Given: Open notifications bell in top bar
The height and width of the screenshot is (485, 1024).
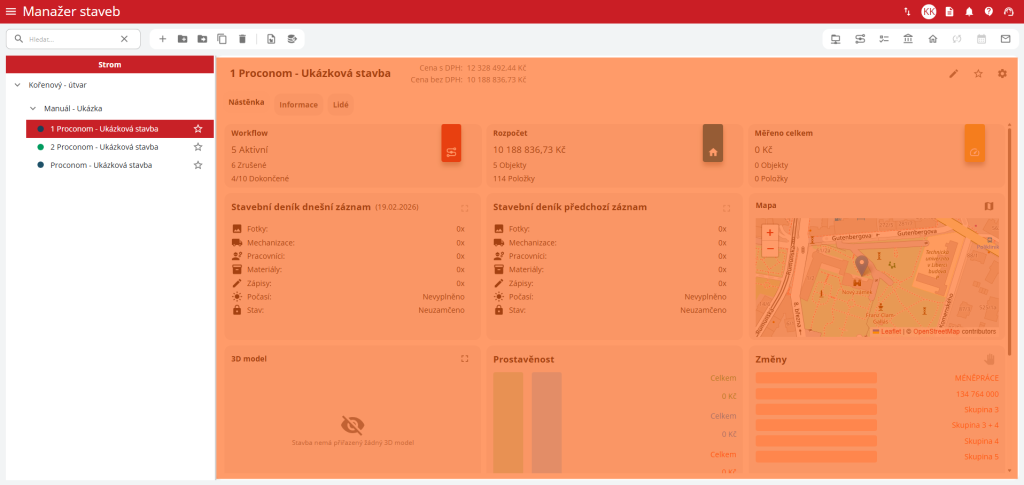Looking at the screenshot, I should click(x=969, y=11).
